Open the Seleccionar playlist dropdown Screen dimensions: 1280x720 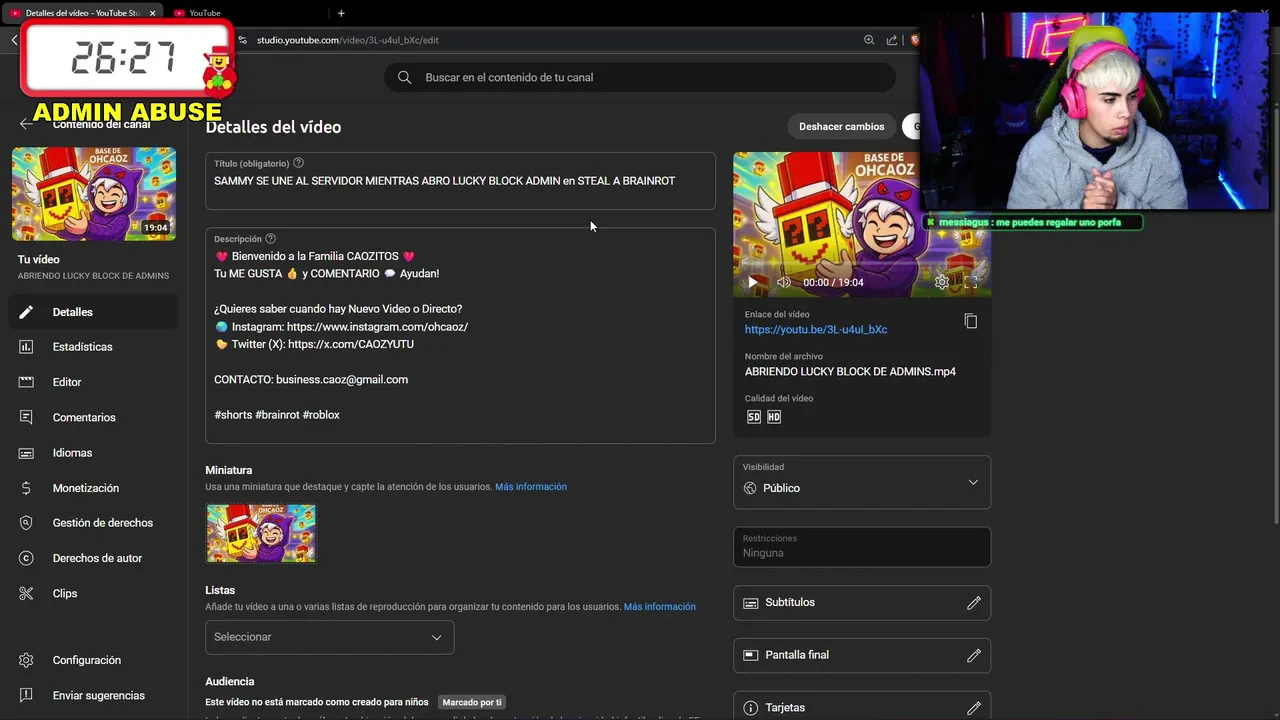tap(330, 637)
